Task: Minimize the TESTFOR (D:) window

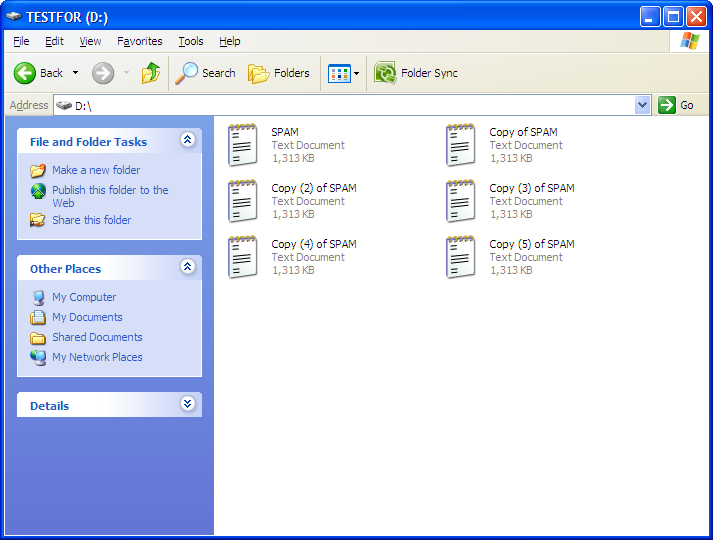Action: click(x=649, y=17)
